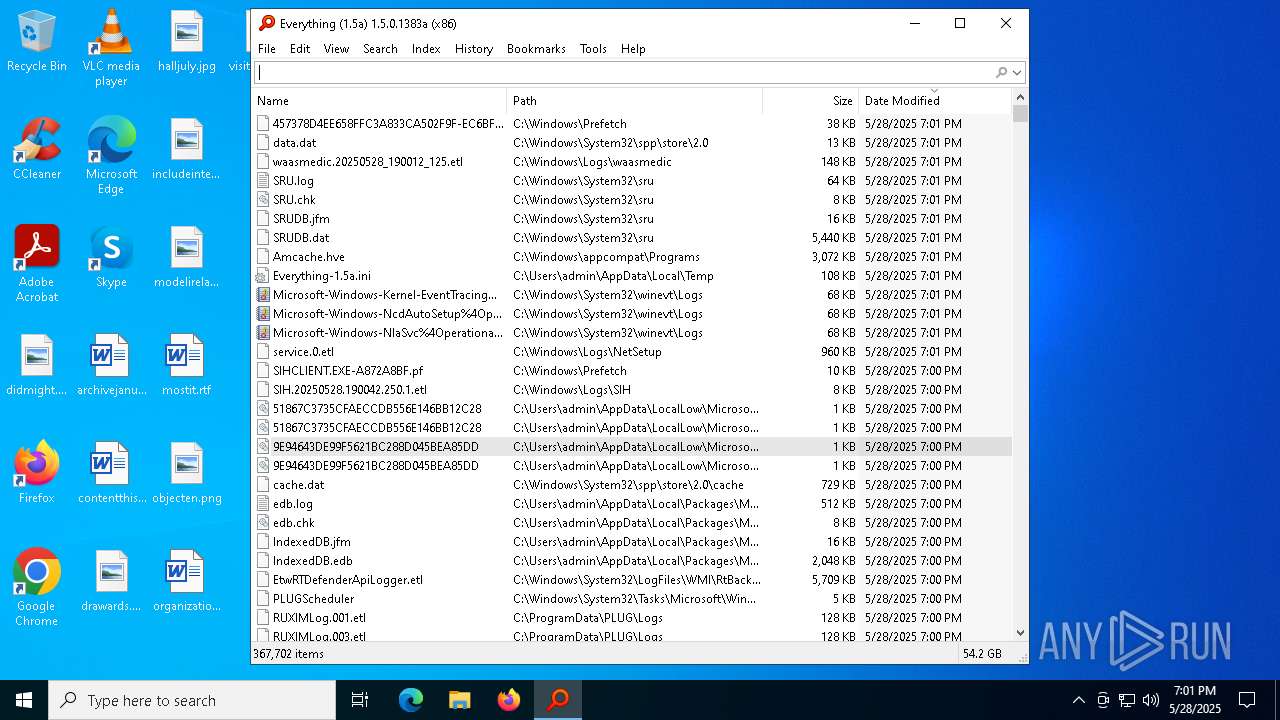The width and height of the screenshot is (1280, 720).
Task: Select file icon of cache.dat
Action: click(263, 484)
